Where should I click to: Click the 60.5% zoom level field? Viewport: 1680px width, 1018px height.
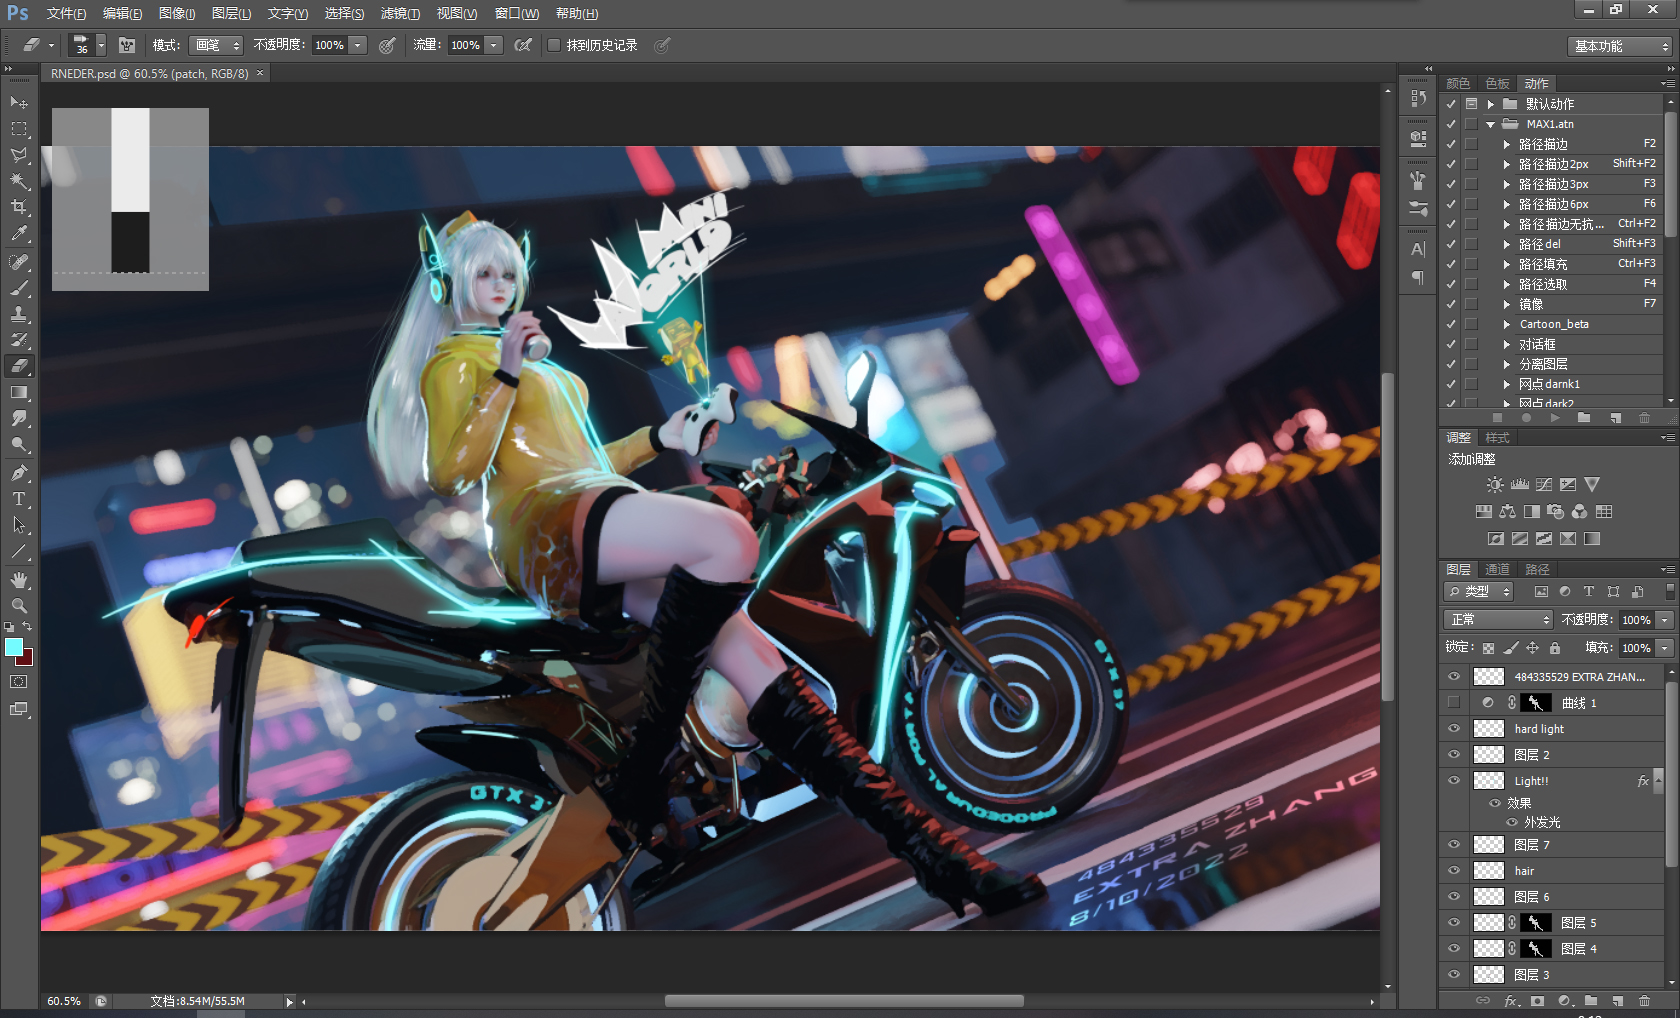click(64, 1001)
